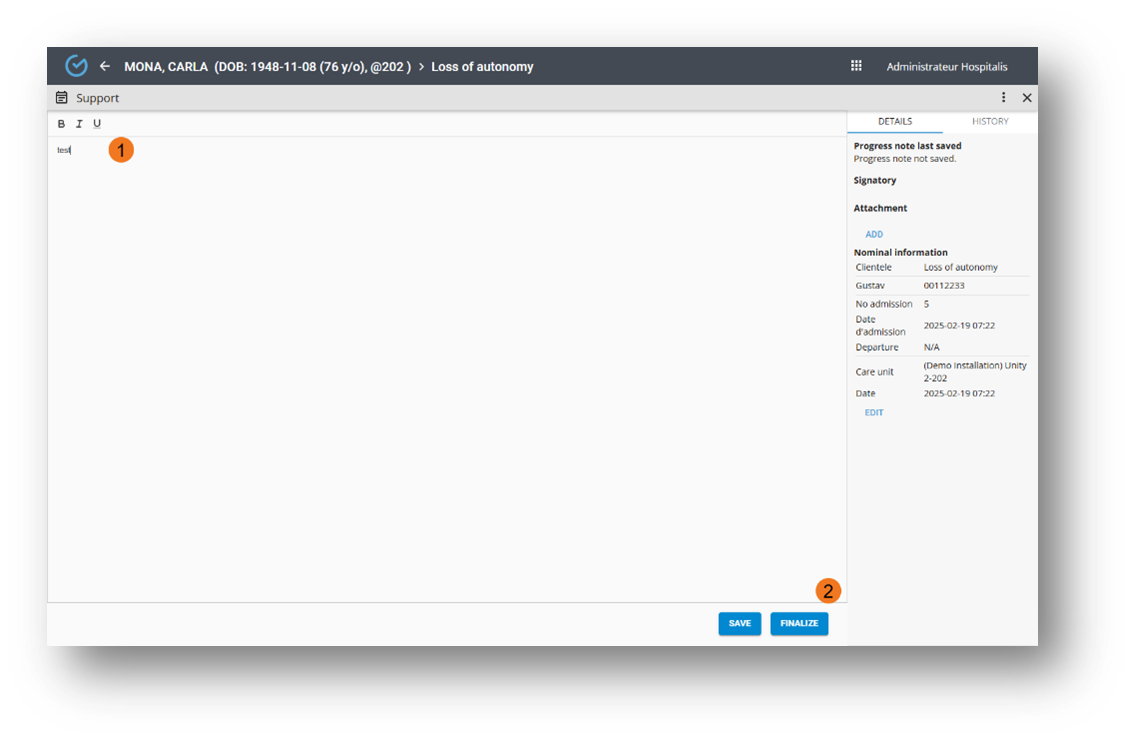Click the Hospitalis checkmark logo icon

tap(76, 66)
